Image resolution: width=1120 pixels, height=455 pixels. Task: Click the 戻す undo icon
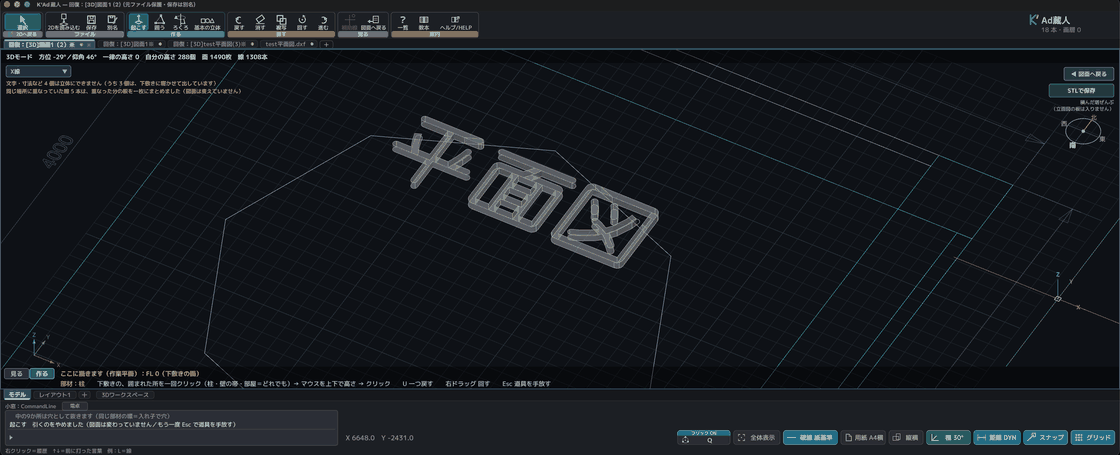tap(239, 21)
